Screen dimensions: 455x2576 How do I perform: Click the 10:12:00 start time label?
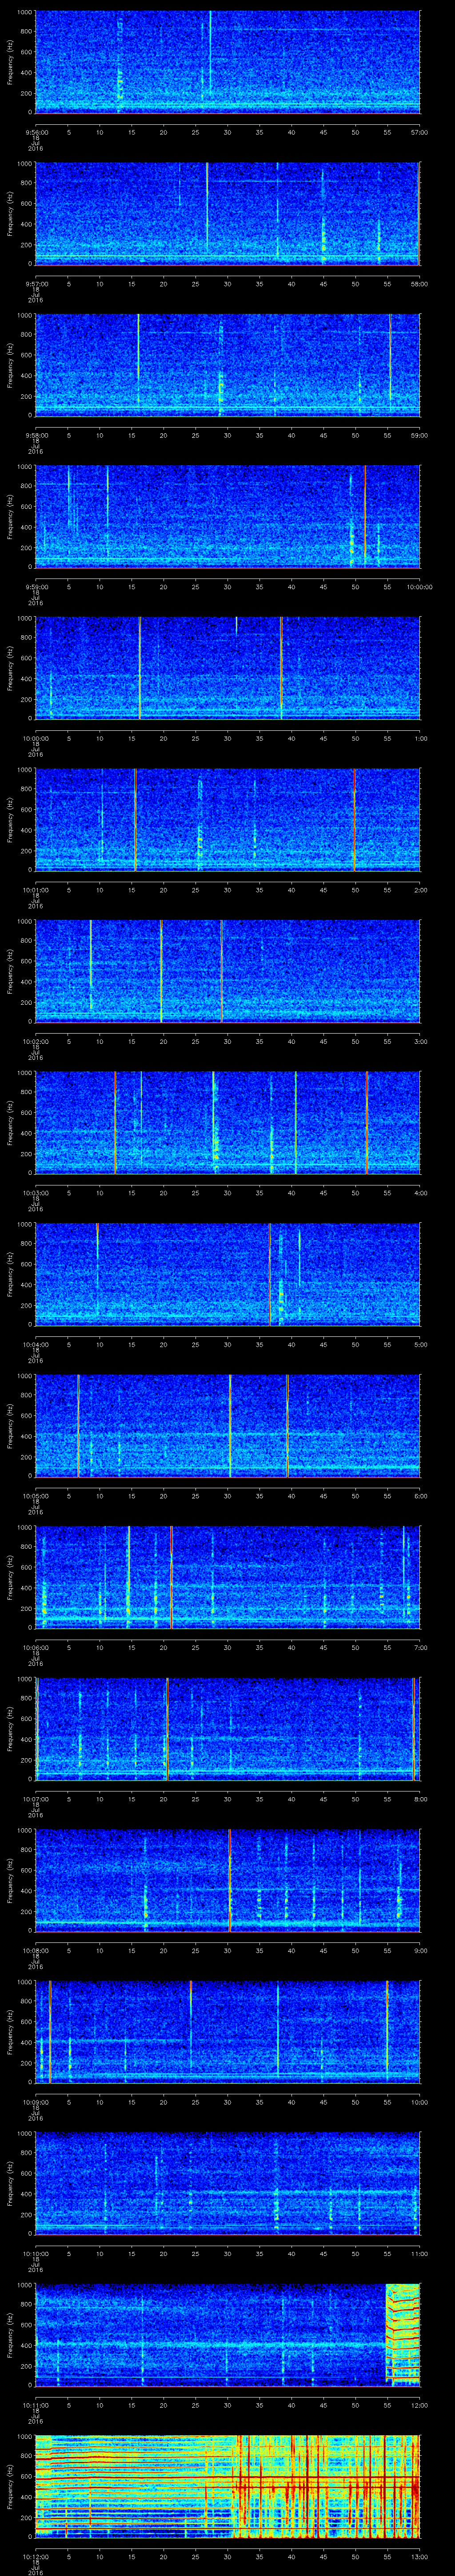(35, 2556)
